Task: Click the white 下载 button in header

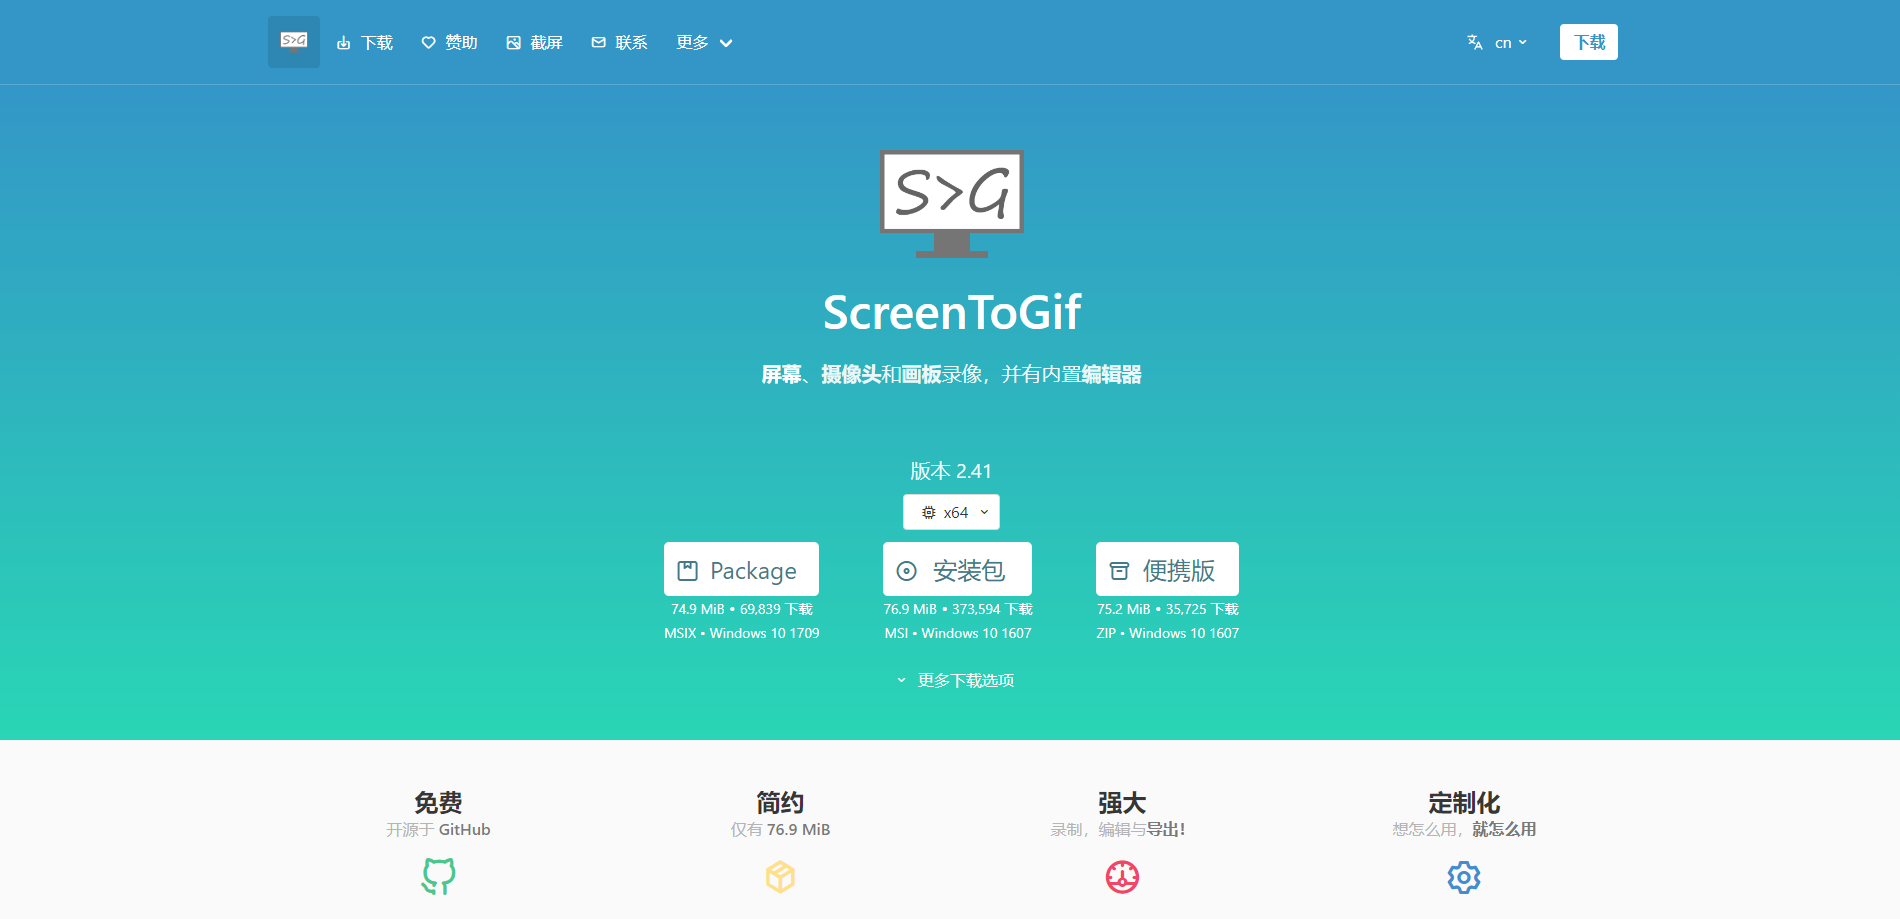Action: point(1589,42)
